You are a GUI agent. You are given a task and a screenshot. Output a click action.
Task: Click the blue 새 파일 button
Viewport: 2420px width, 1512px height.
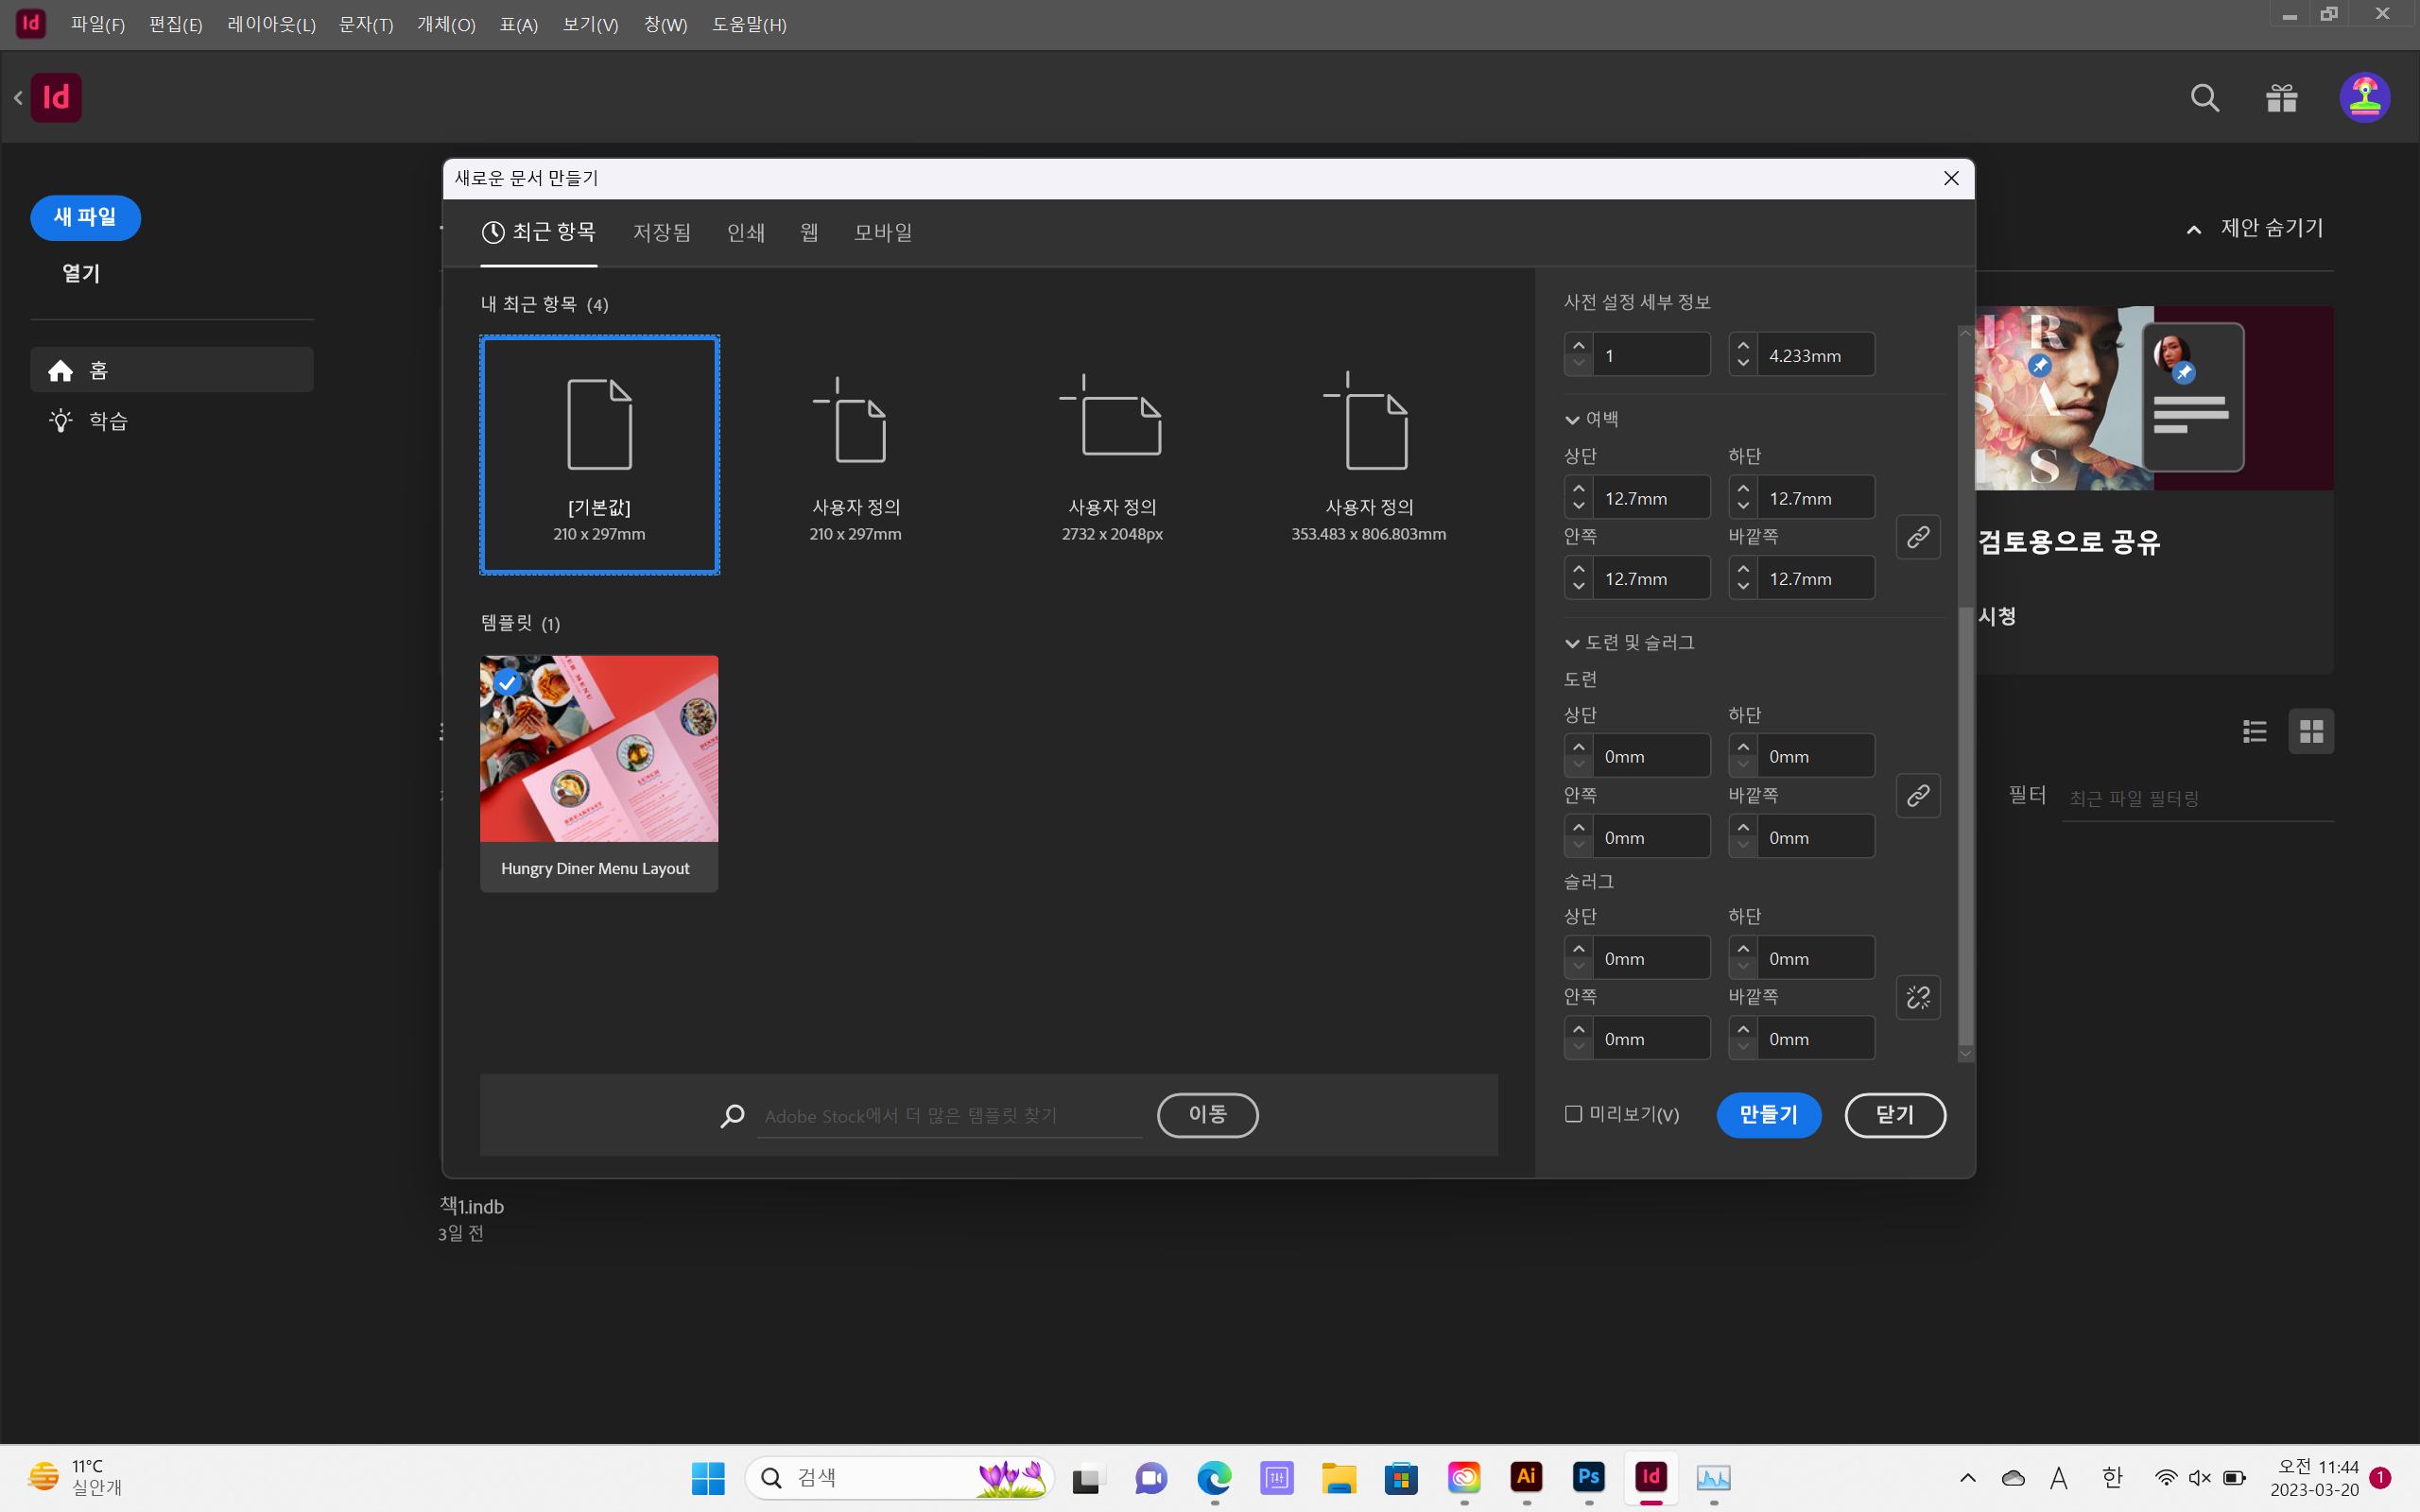pyautogui.click(x=86, y=218)
